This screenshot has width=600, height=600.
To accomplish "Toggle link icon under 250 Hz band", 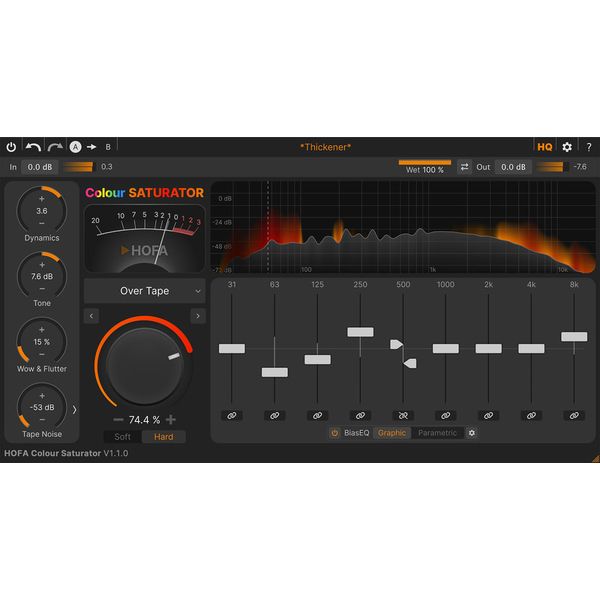I will coord(360,416).
